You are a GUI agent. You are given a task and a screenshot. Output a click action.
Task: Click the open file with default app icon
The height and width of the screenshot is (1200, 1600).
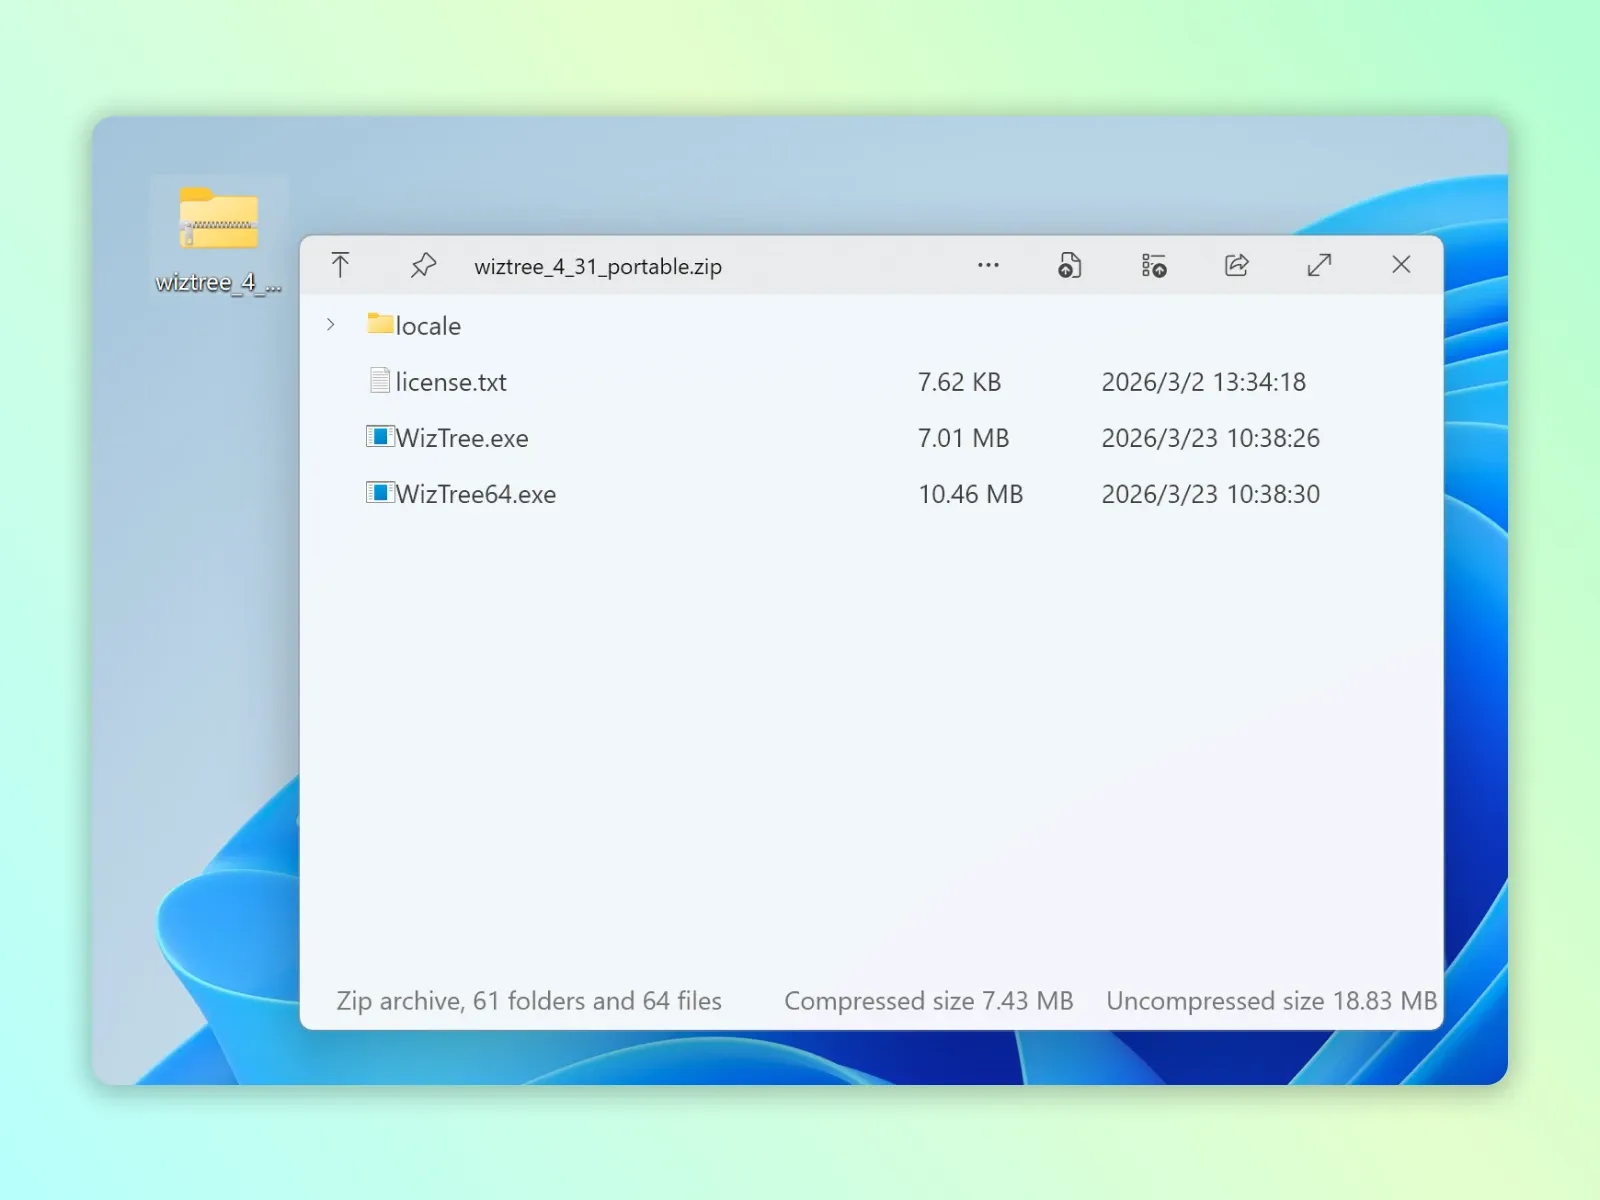point(1070,265)
